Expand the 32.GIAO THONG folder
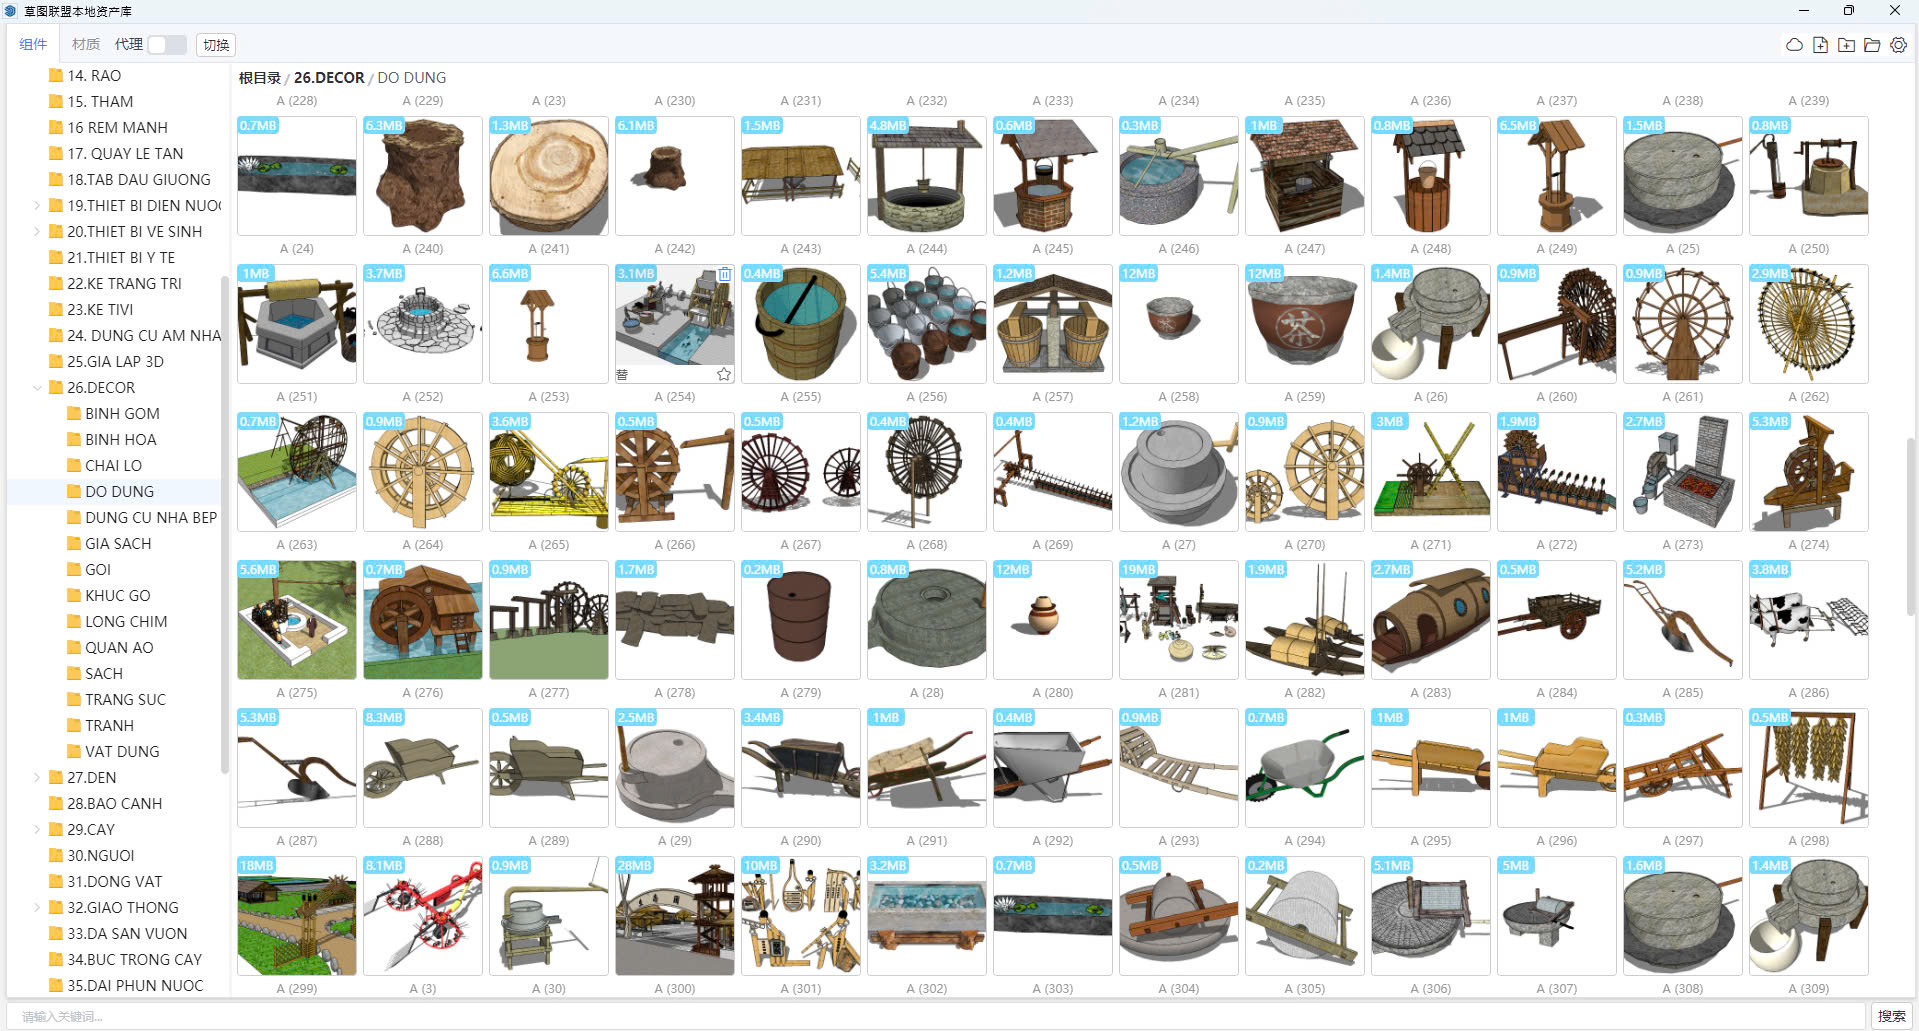1919x1031 pixels. point(38,908)
